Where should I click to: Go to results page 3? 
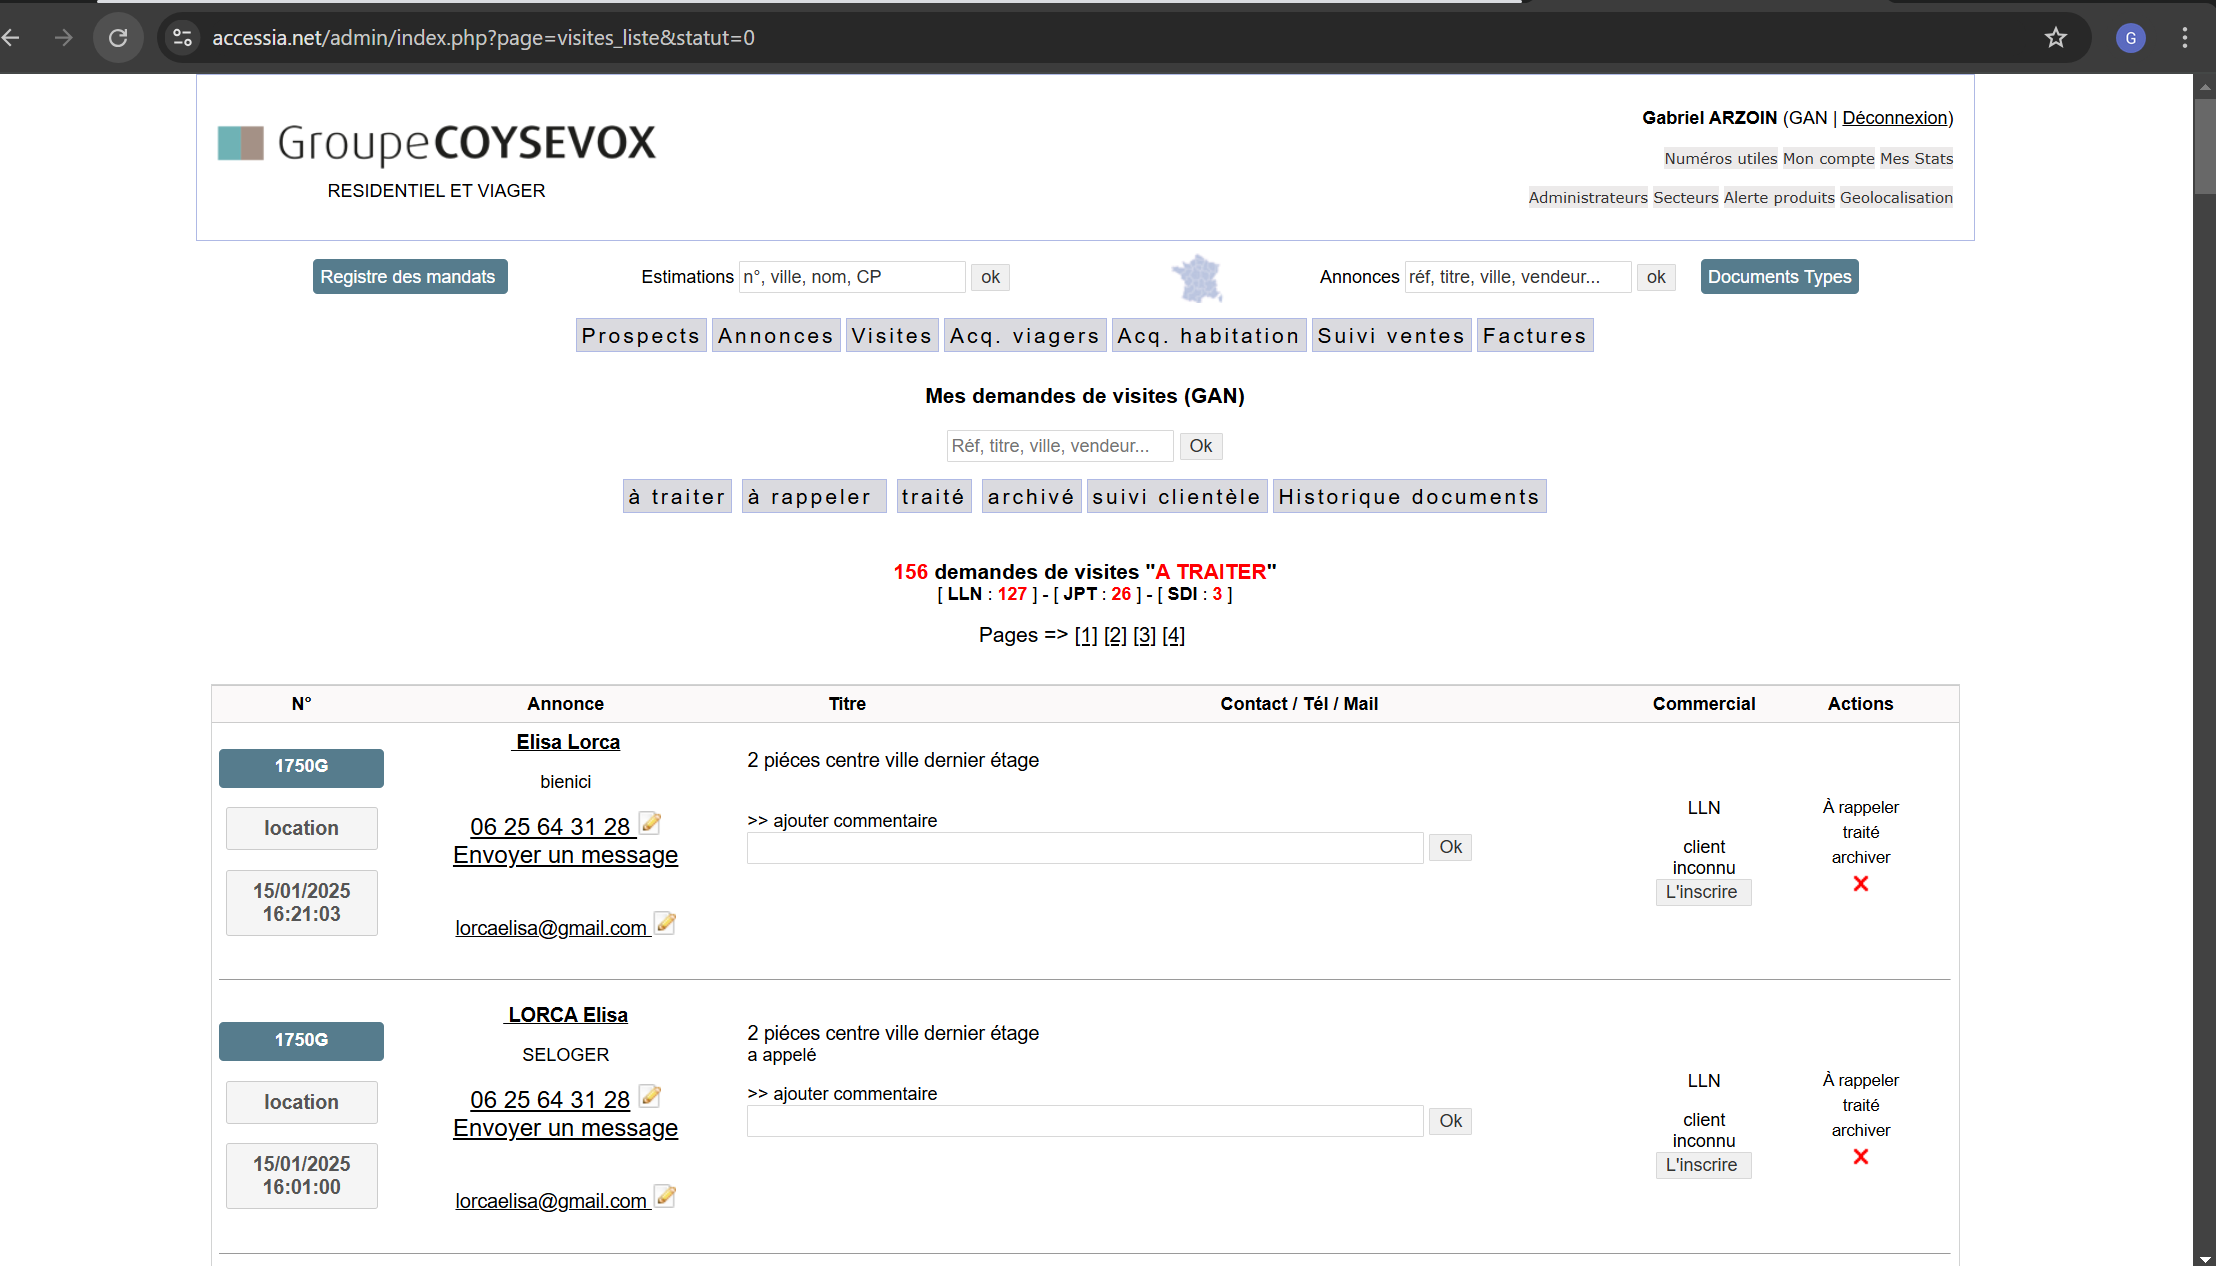pos(1144,636)
